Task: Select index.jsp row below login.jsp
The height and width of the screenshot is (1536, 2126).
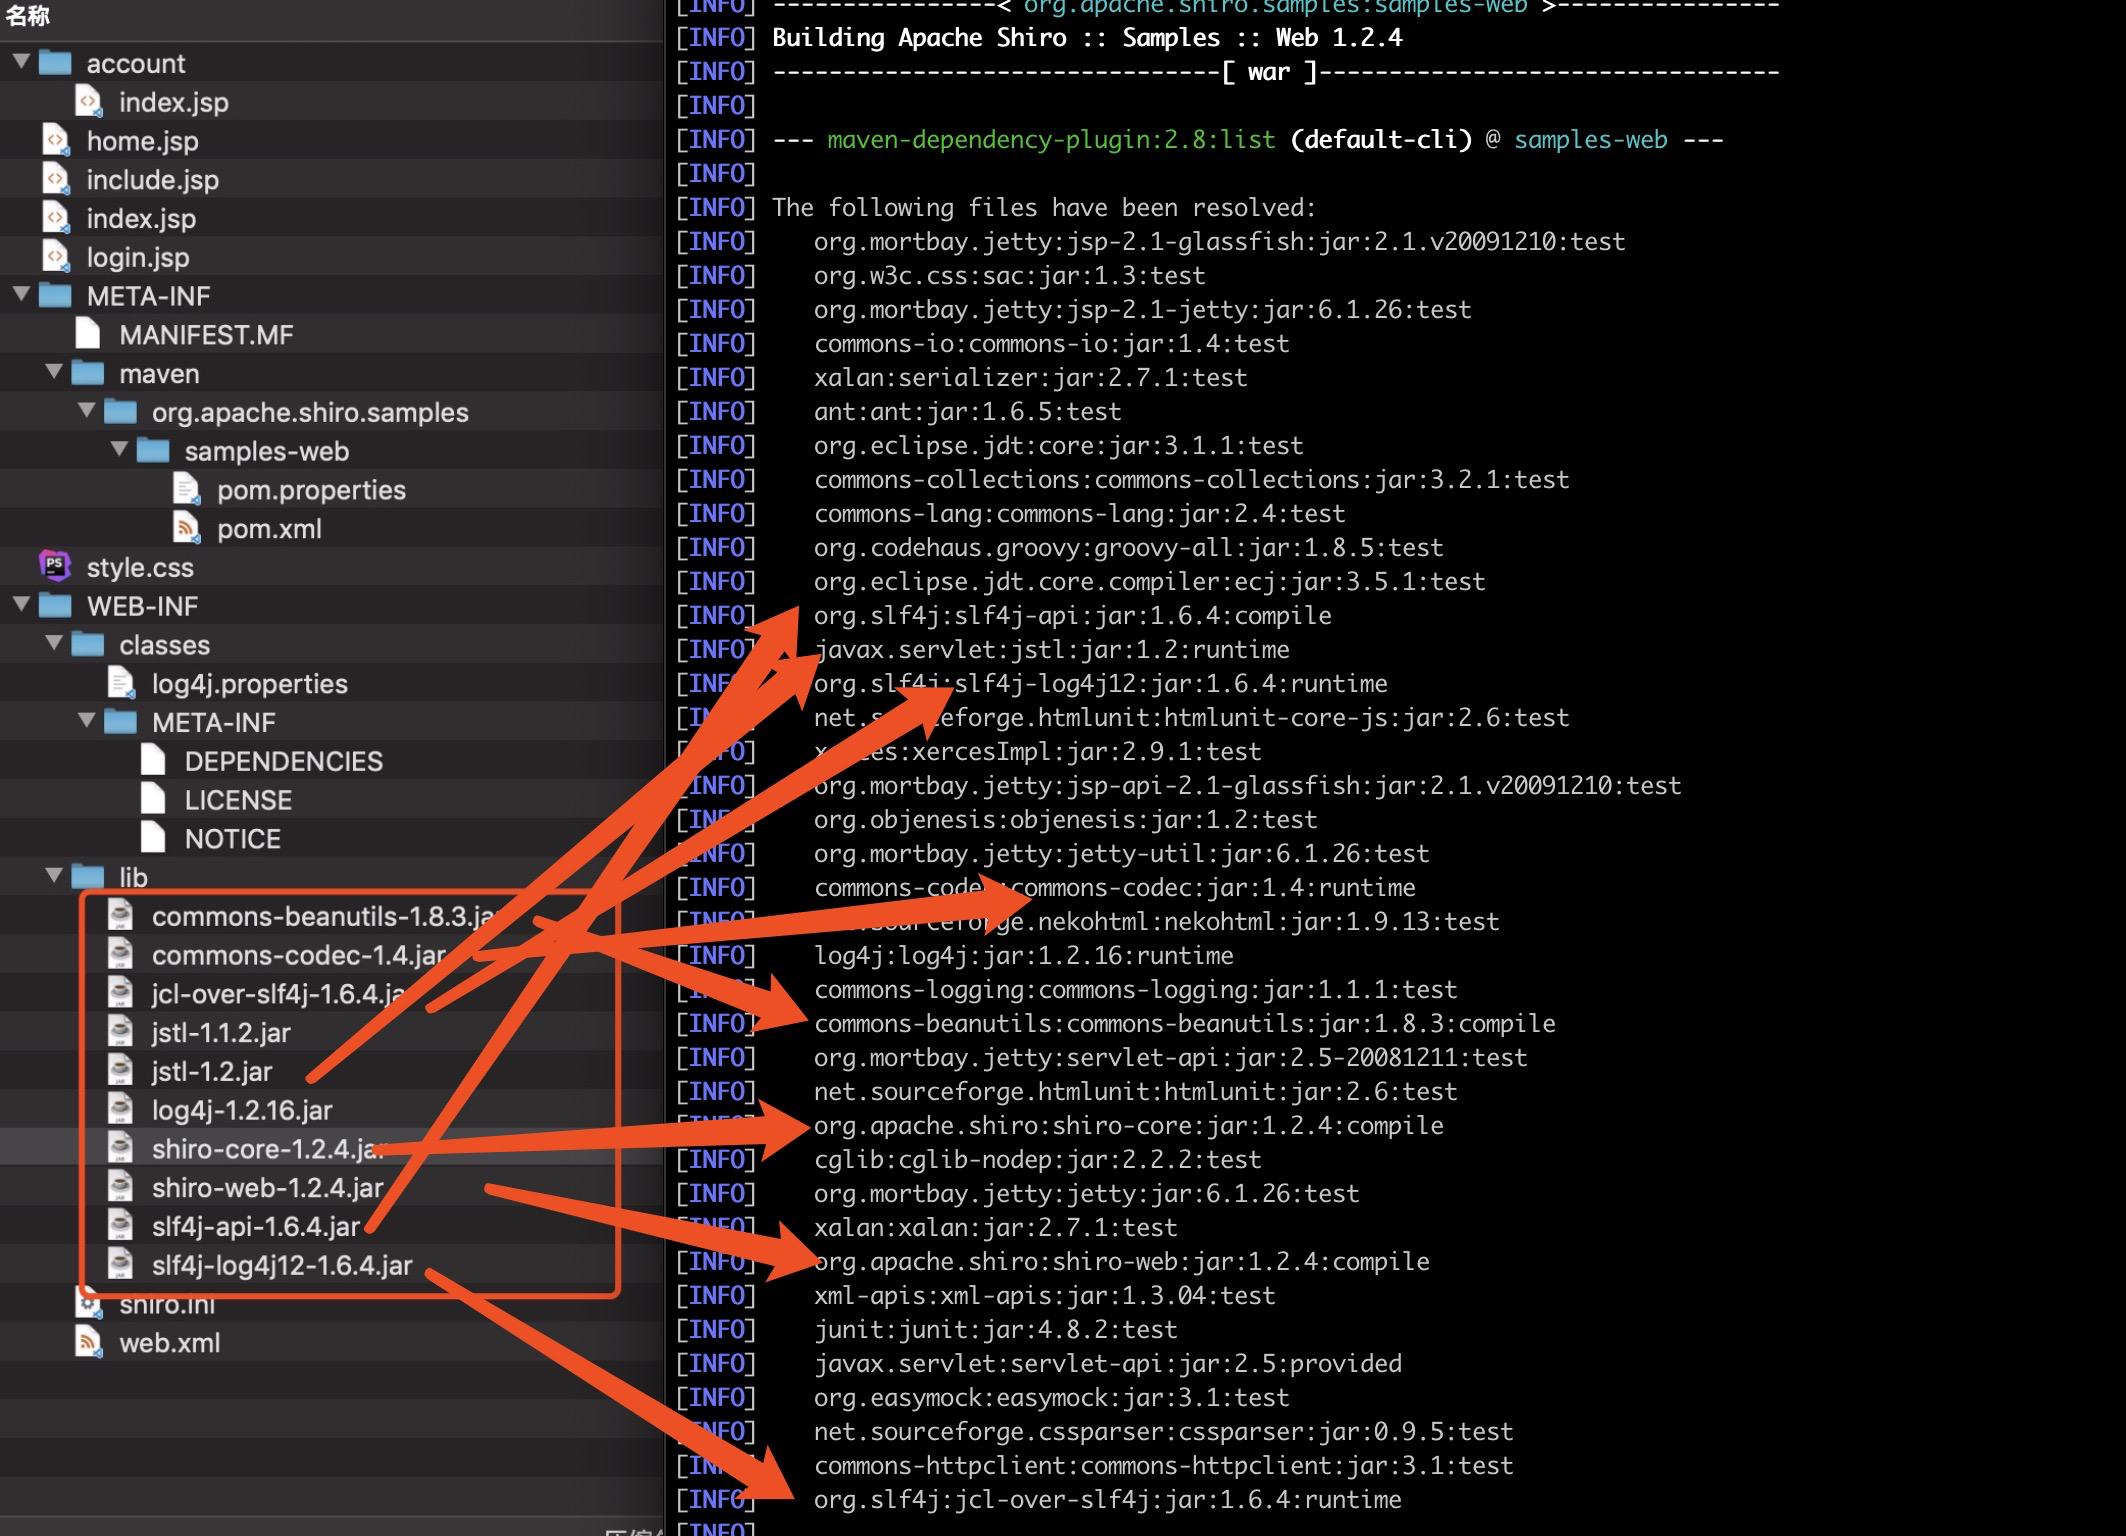Action: (x=332, y=218)
